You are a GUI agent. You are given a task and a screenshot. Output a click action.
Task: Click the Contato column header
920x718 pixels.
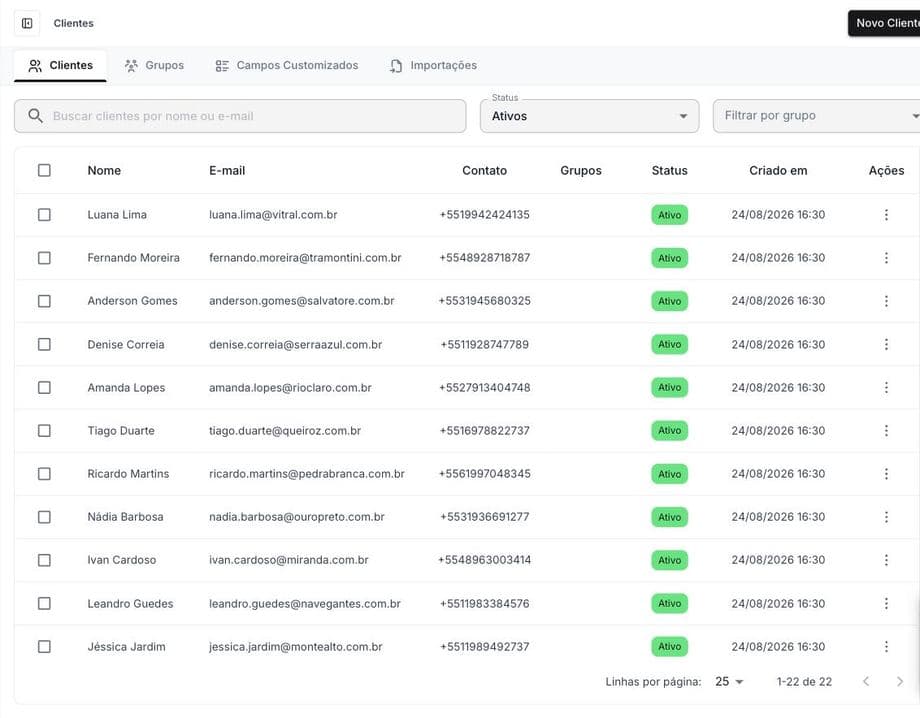coord(485,170)
